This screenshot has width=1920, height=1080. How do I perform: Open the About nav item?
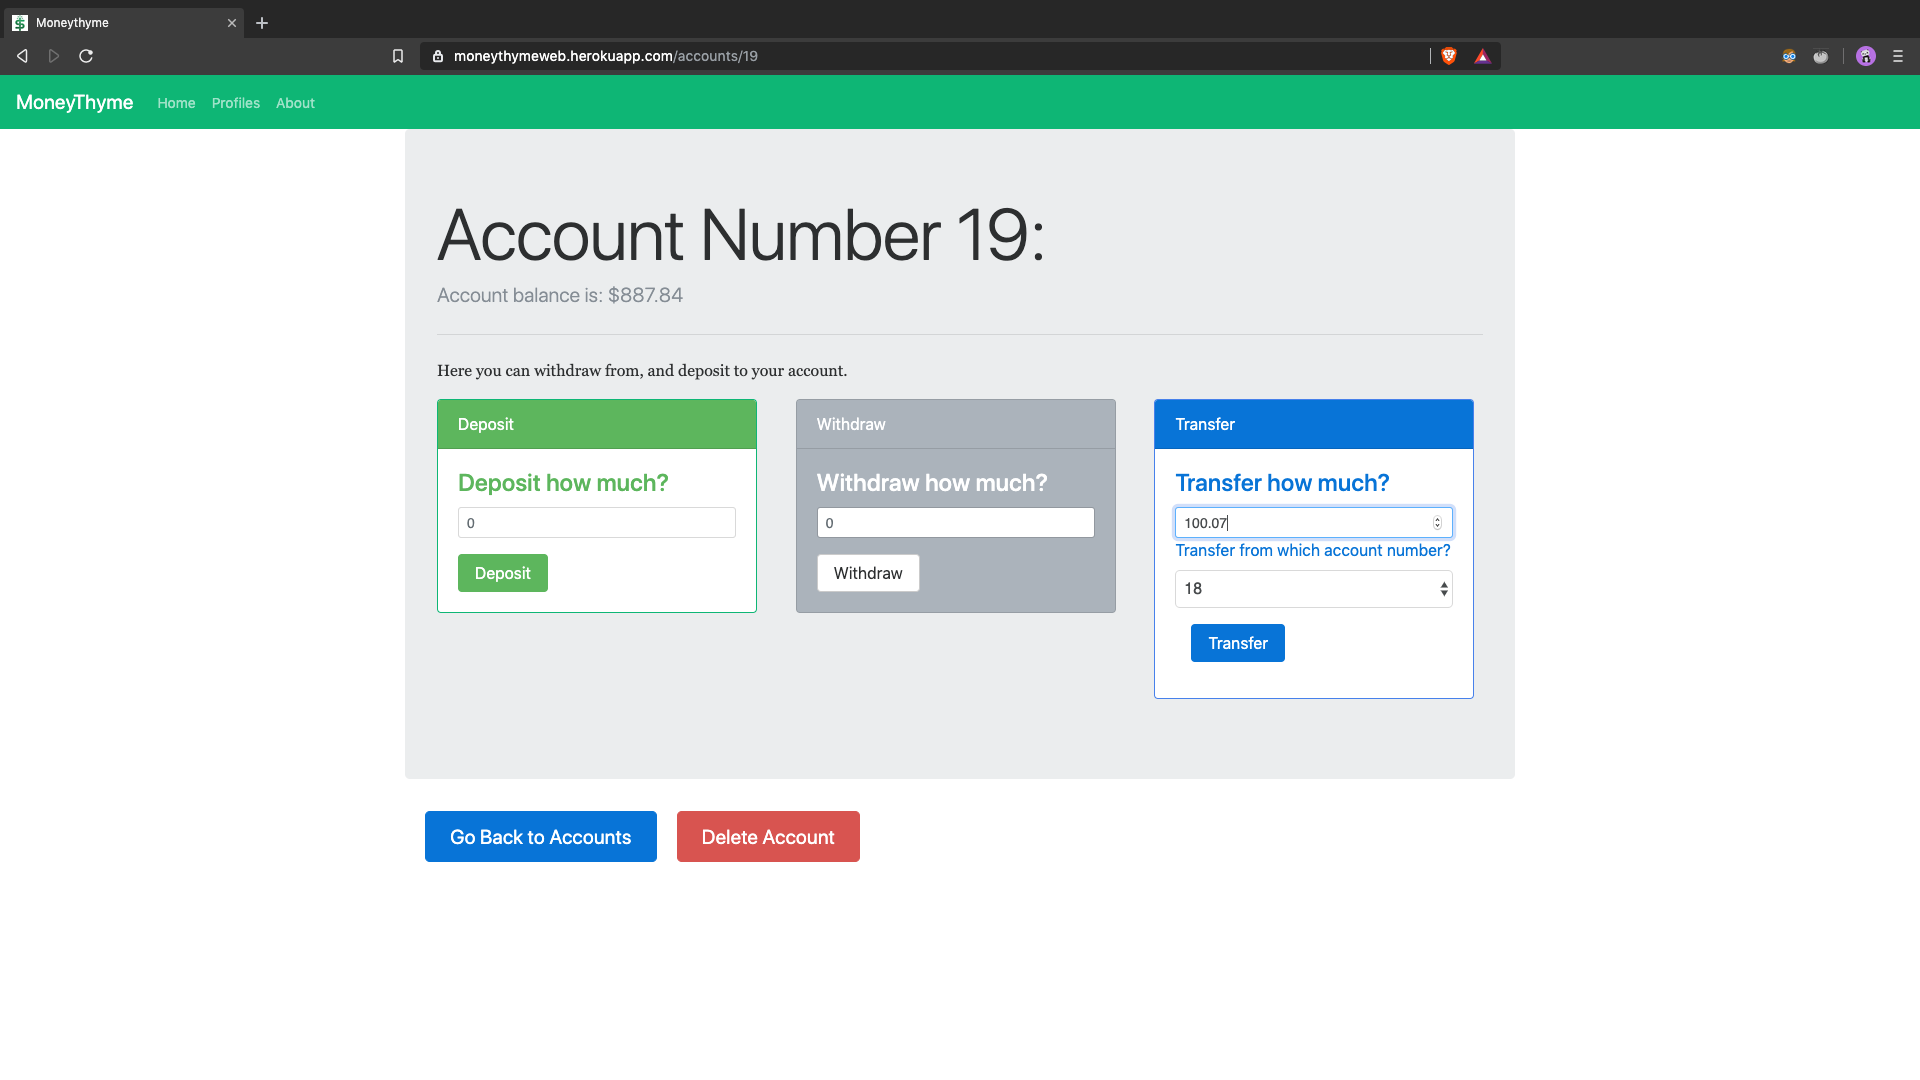(x=295, y=103)
